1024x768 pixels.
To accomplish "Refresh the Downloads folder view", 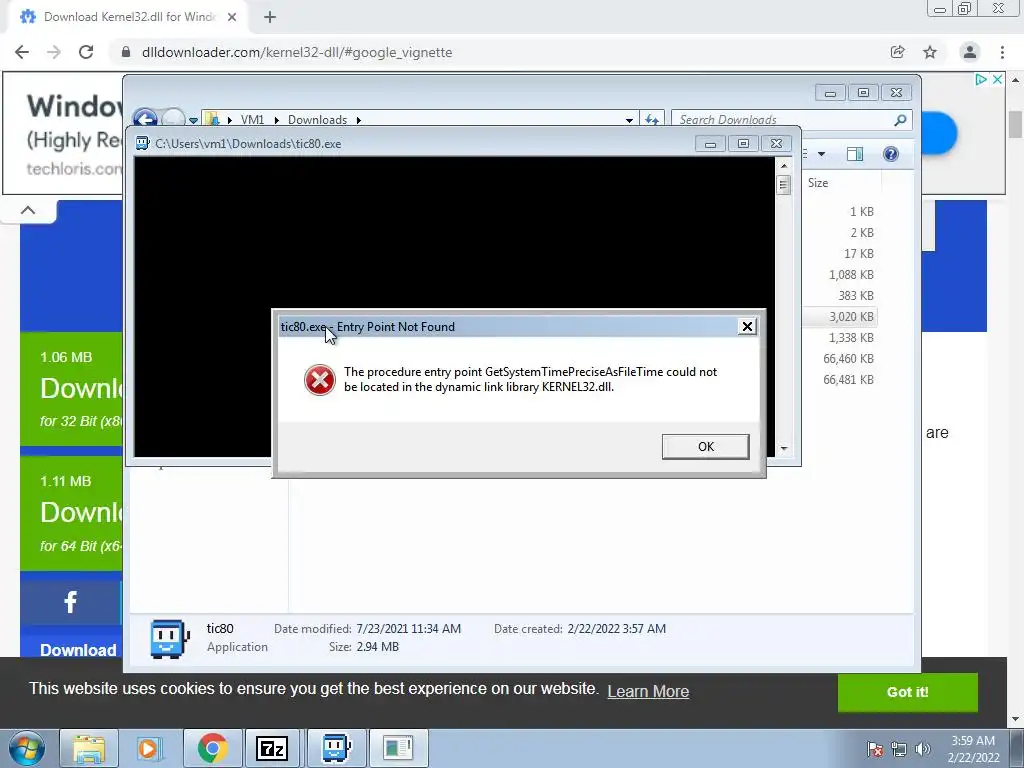I will coord(652,120).
